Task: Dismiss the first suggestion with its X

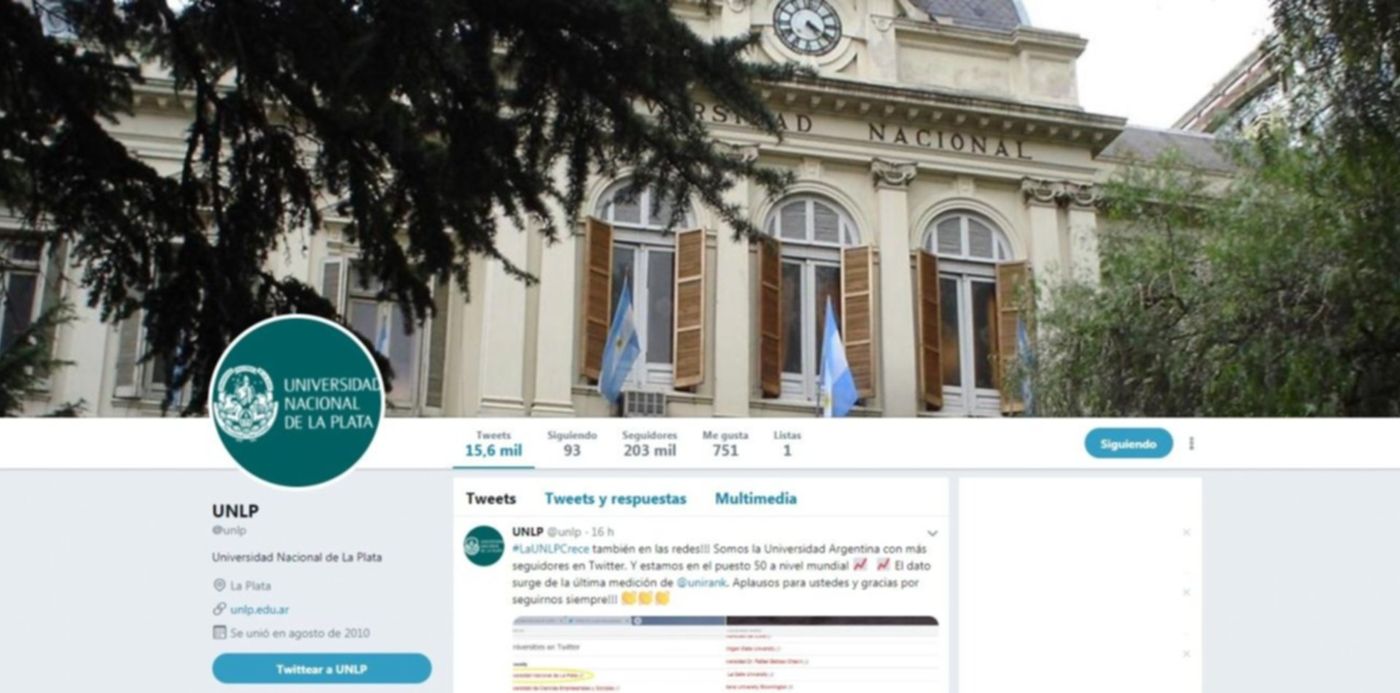Action: tap(1186, 532)
